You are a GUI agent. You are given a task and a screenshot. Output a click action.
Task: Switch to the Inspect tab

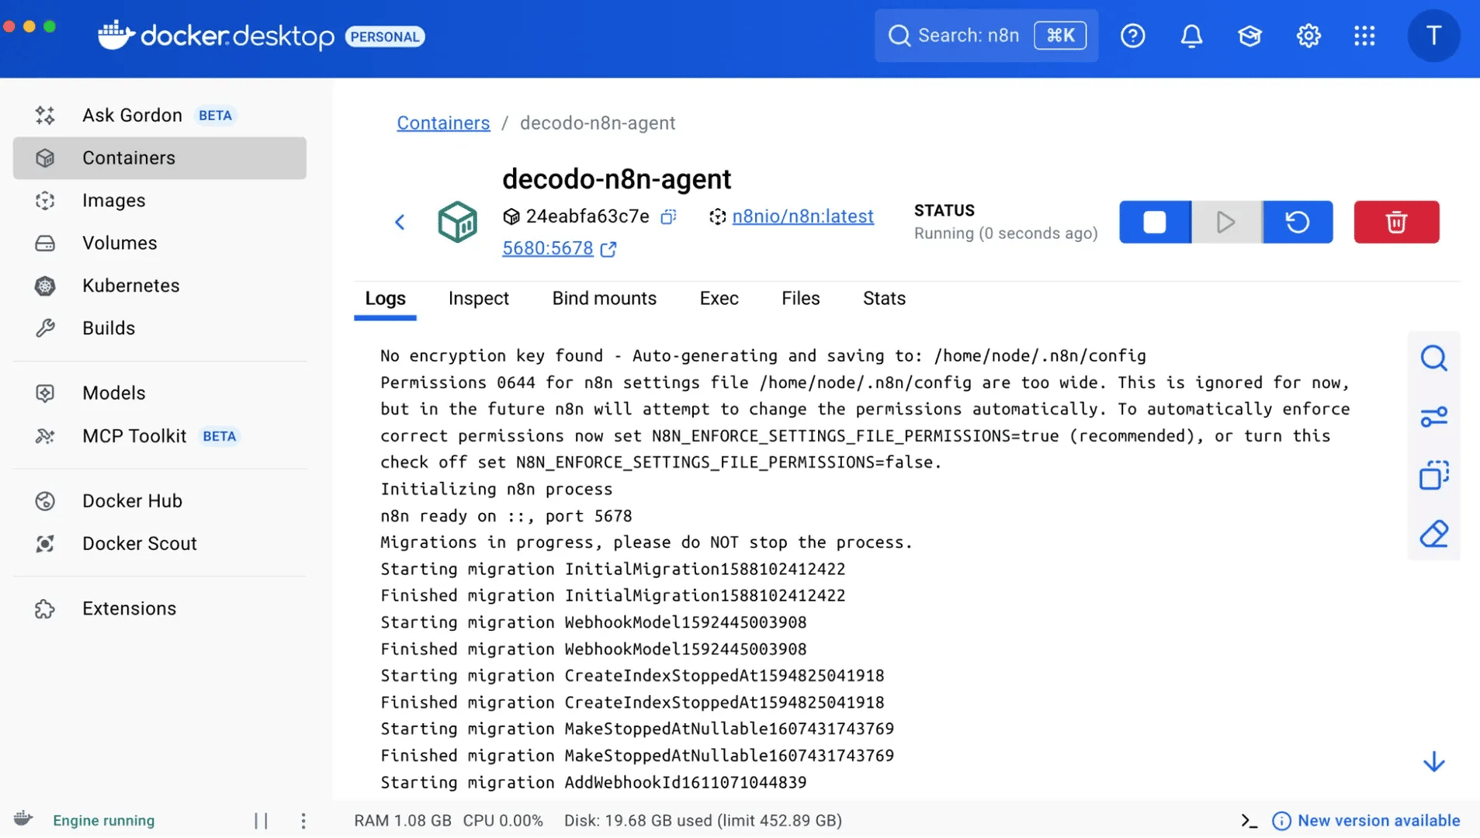tap(478, 298)
